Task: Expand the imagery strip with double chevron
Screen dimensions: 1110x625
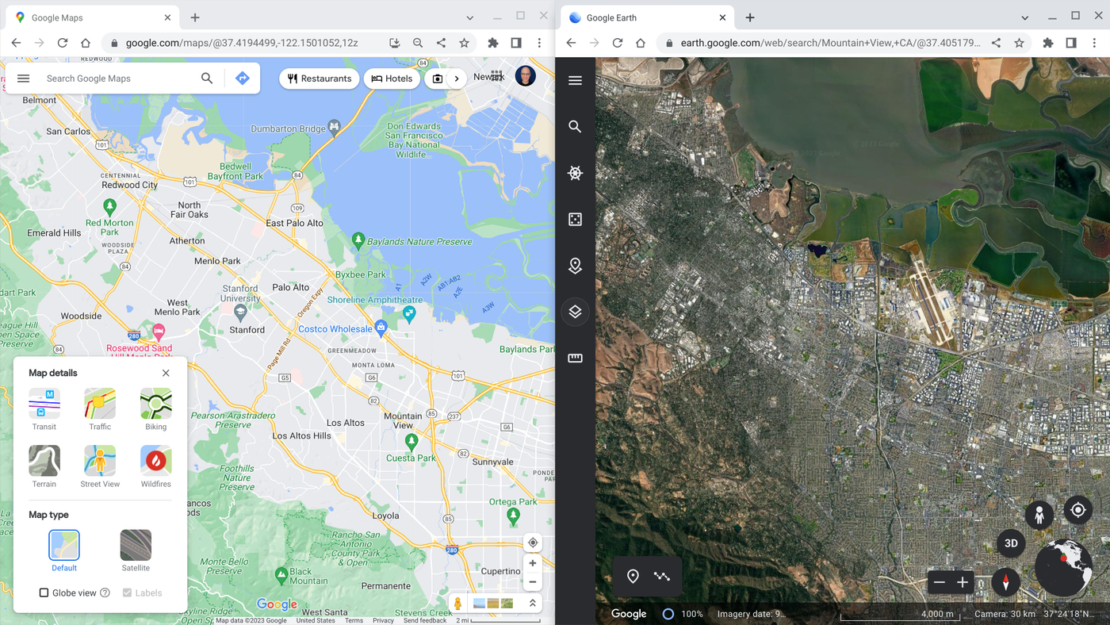Action: 533,603
